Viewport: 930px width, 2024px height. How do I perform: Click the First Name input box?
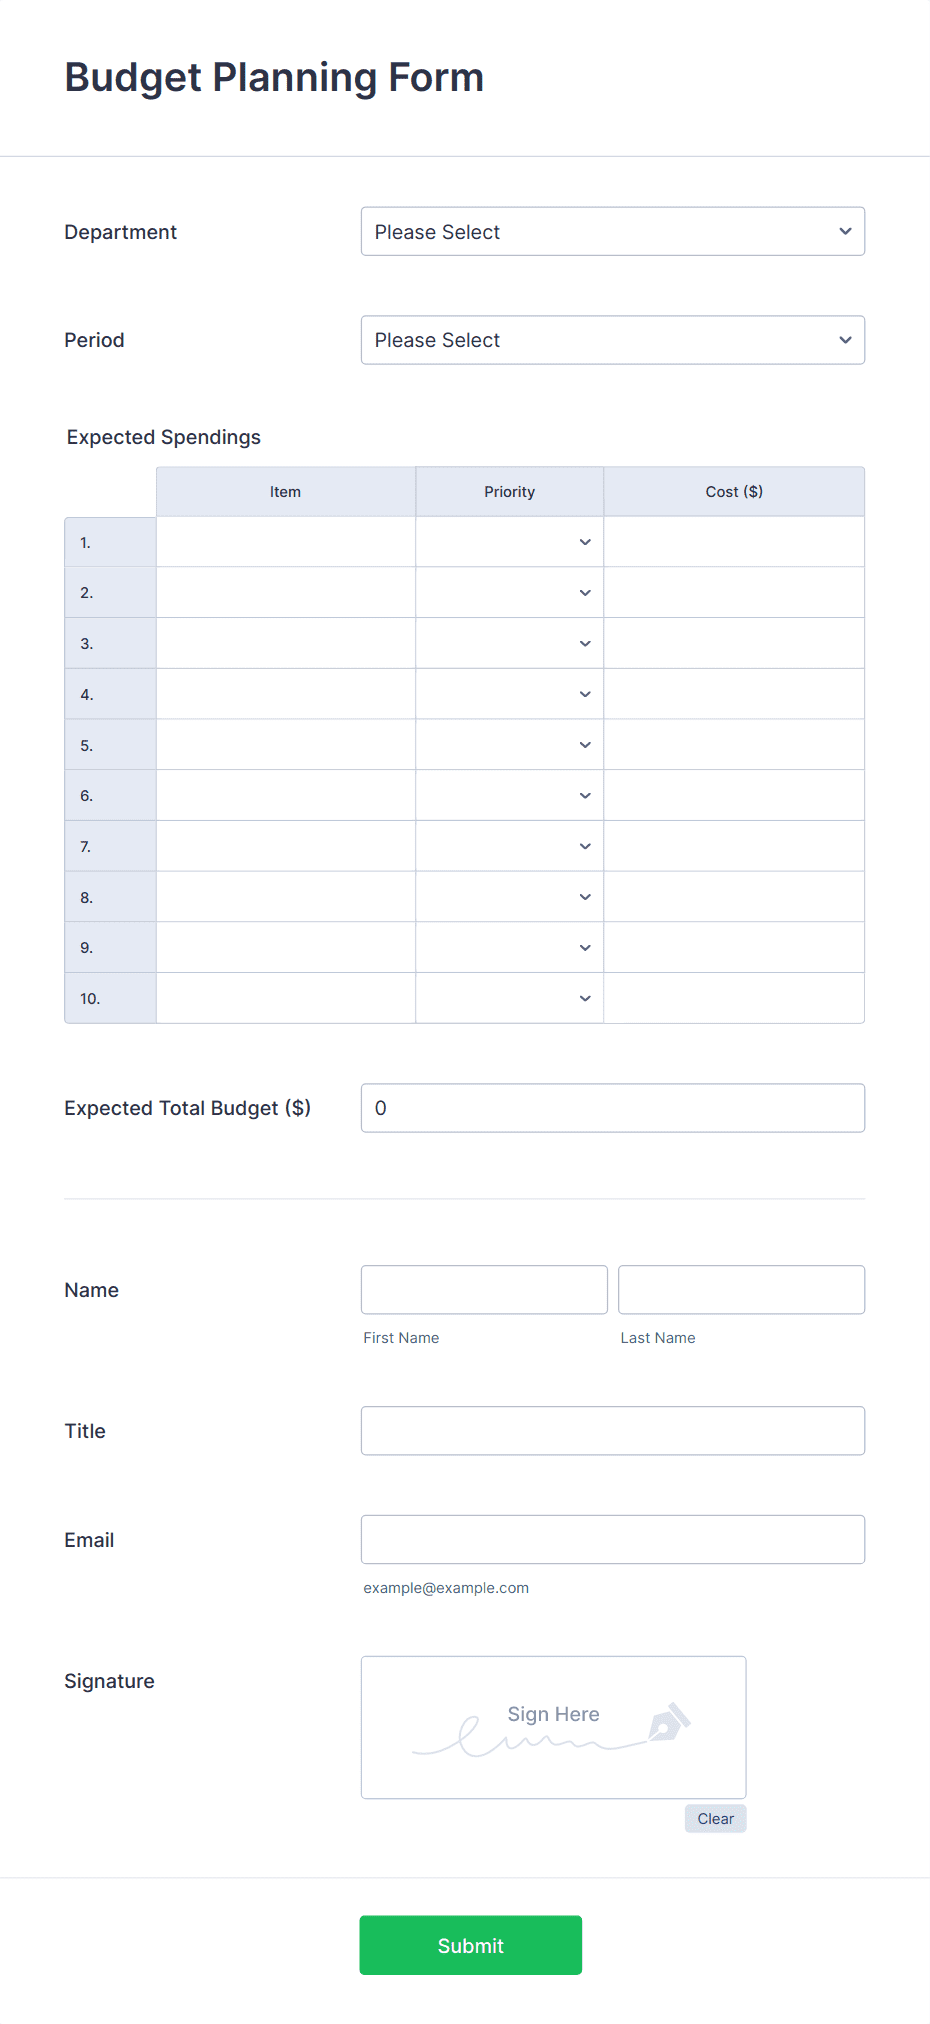pos(483,1289)
